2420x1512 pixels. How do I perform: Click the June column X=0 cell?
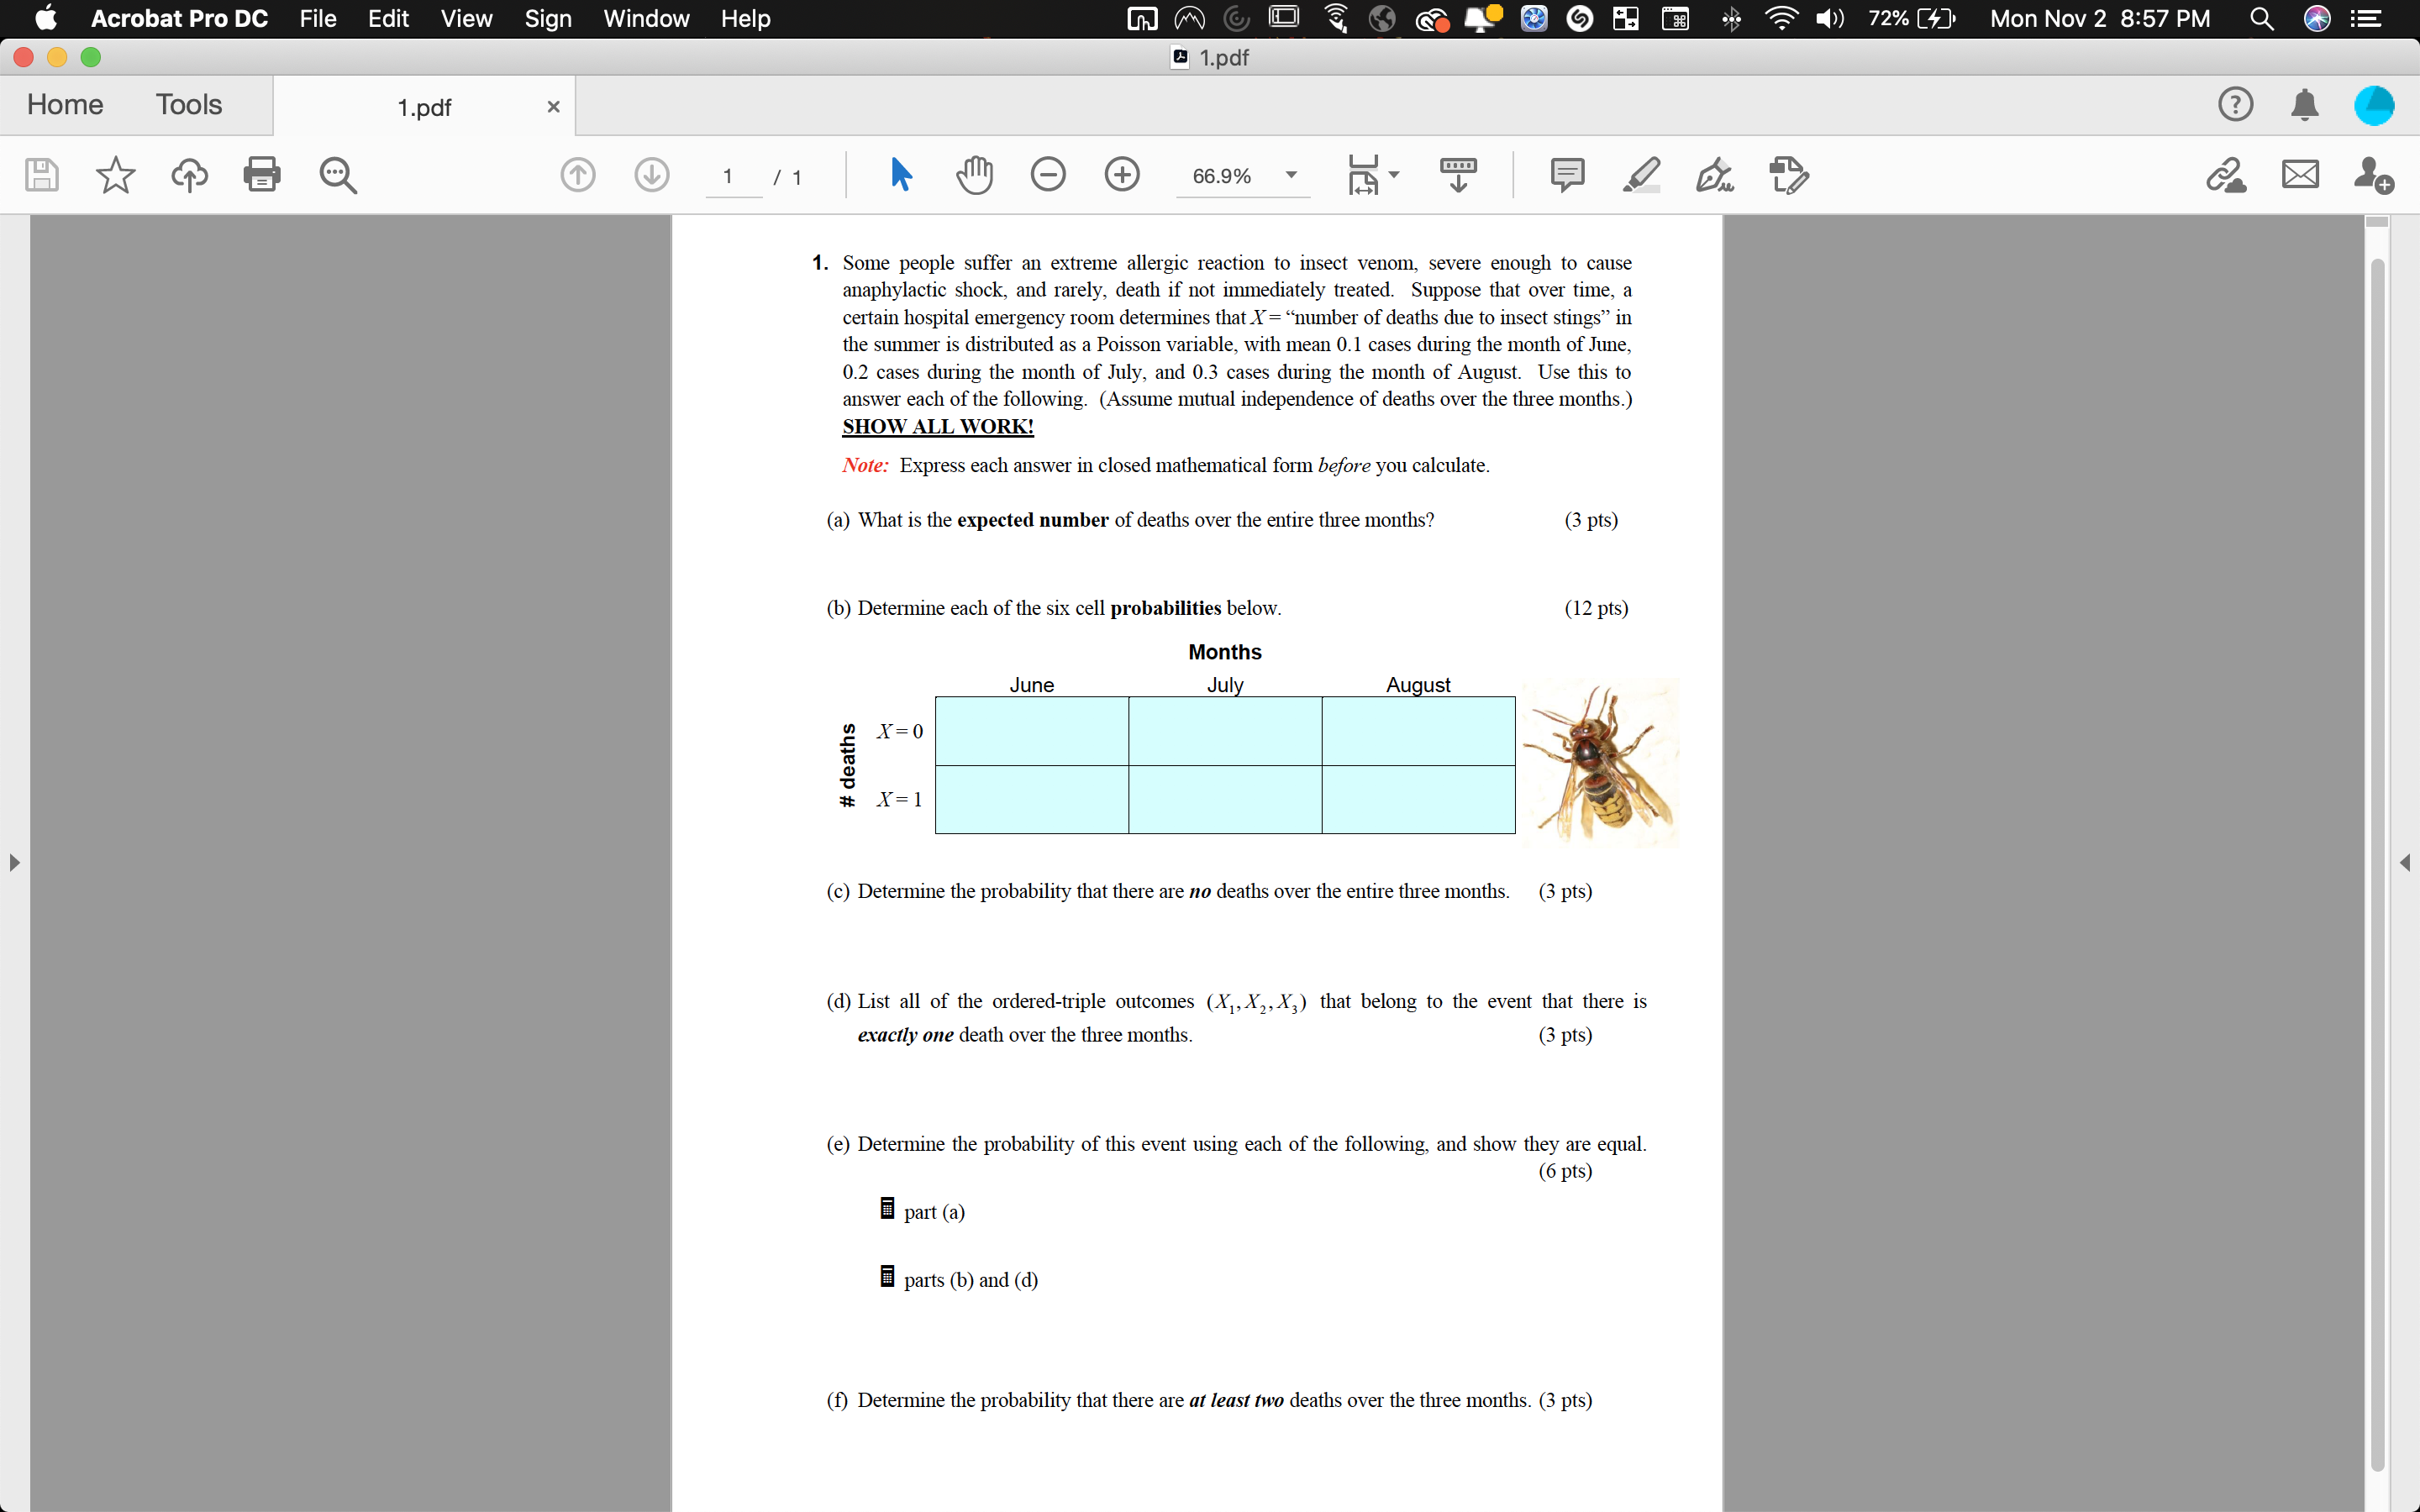click(1032, 731)
